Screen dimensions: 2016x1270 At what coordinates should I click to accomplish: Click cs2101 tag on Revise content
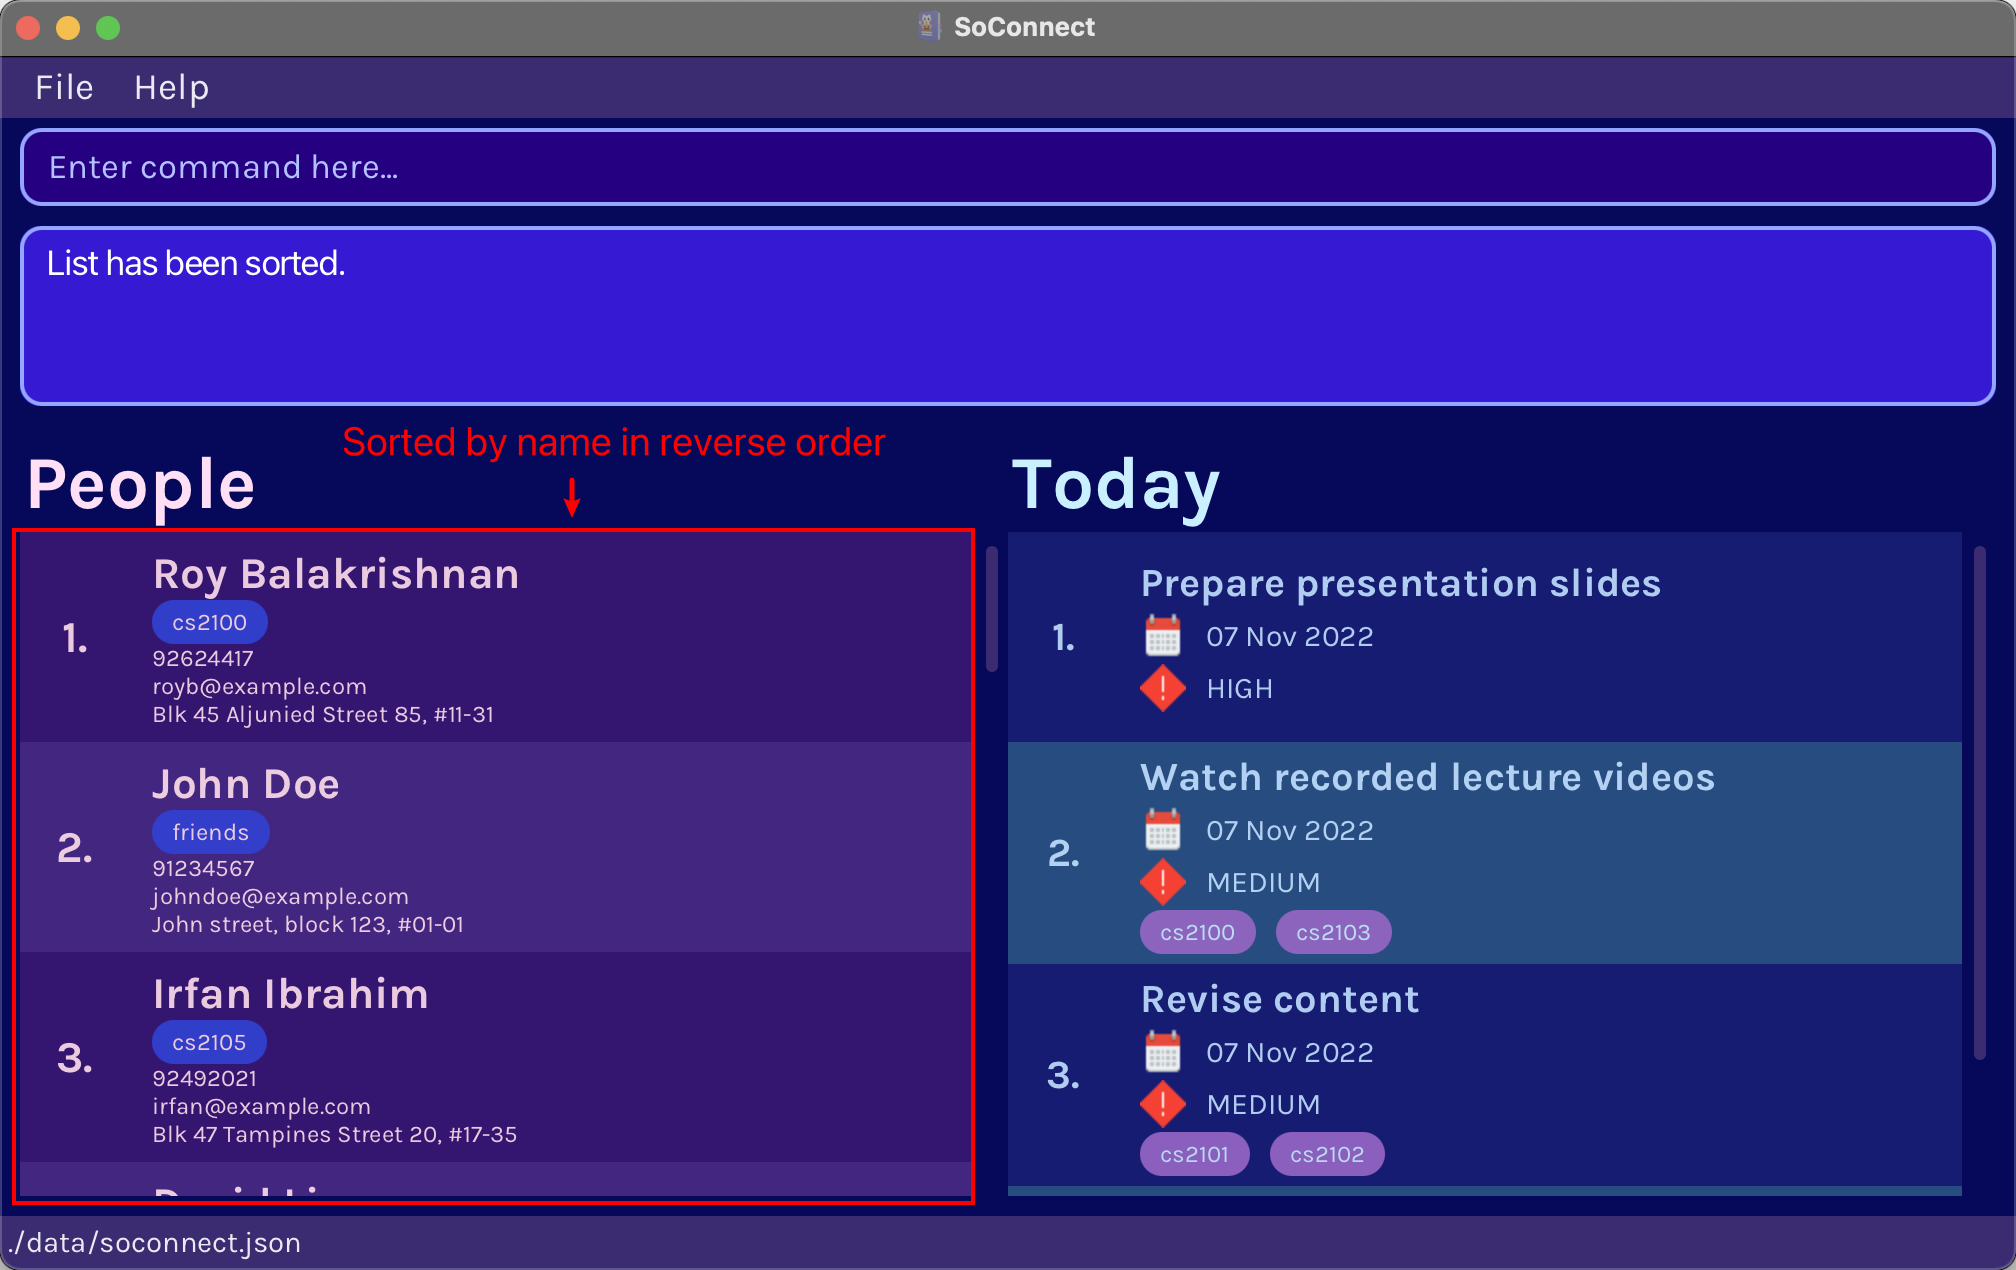1194,1154
